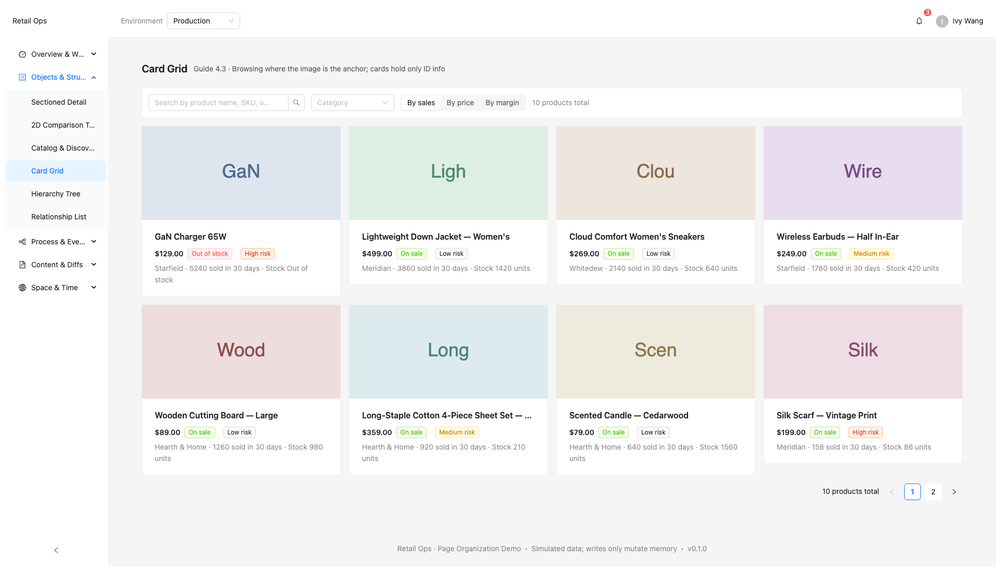Open the GaN product image thumbnail
The width and height of the screenshot is (1000, 571).
point(241,173)
